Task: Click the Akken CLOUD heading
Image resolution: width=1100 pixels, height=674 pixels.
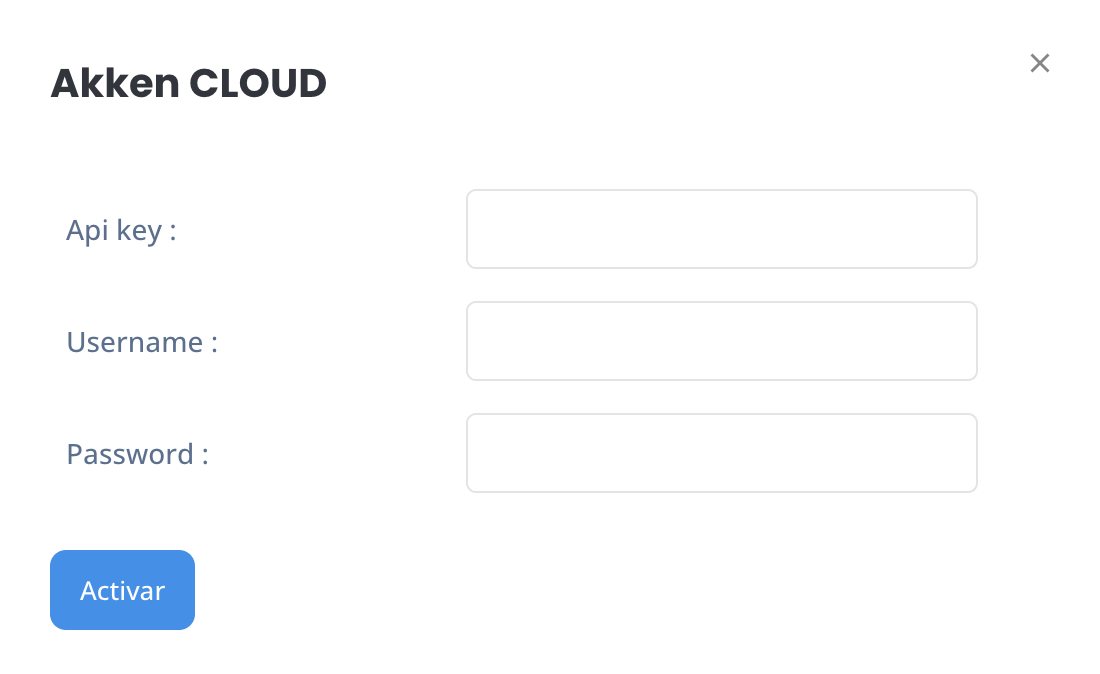Action: pyautogui.click(x=188, y=83)
